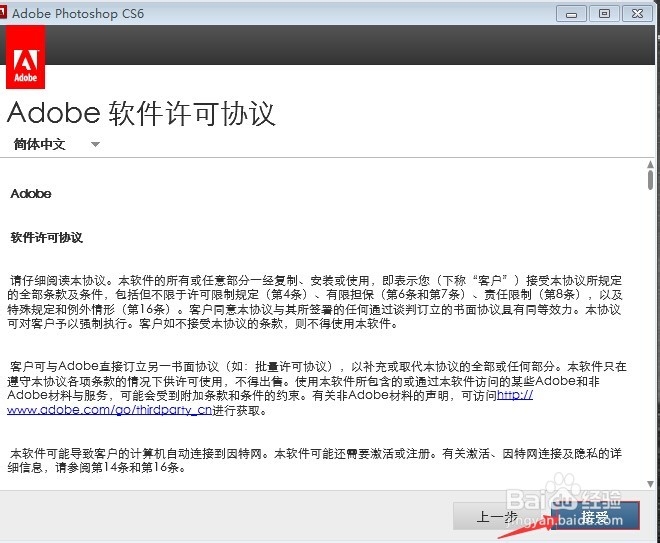The height and width of the screenshot is (543, 660).
Task: Click the license text scrollbar thumb
Action: pyautogui.click(x=650, y=180)
